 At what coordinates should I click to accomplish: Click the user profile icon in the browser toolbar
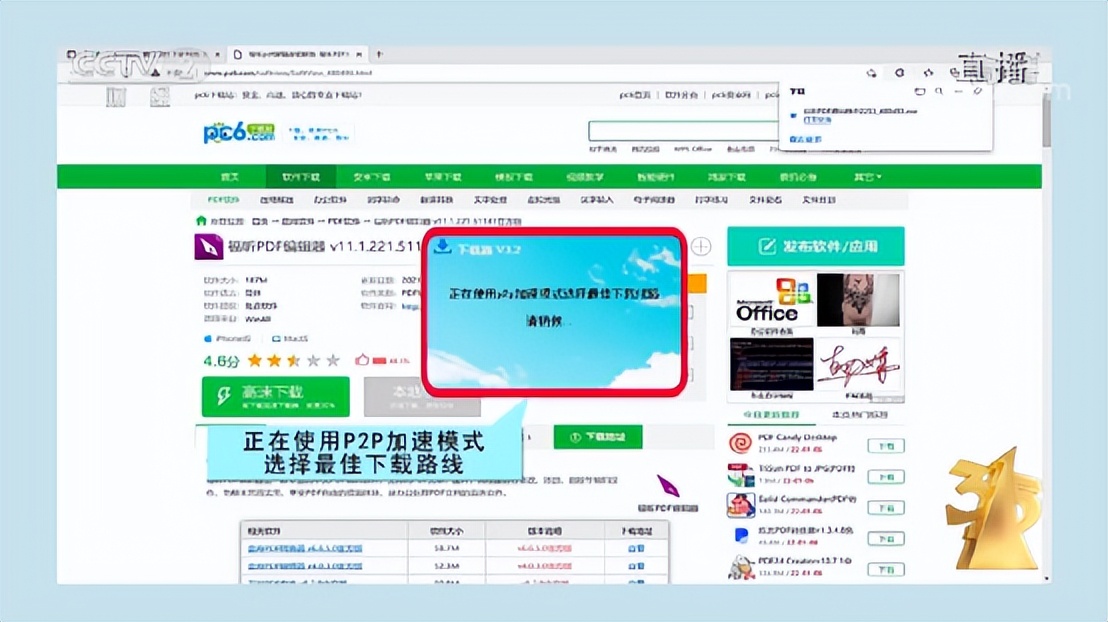coord(928,72)
